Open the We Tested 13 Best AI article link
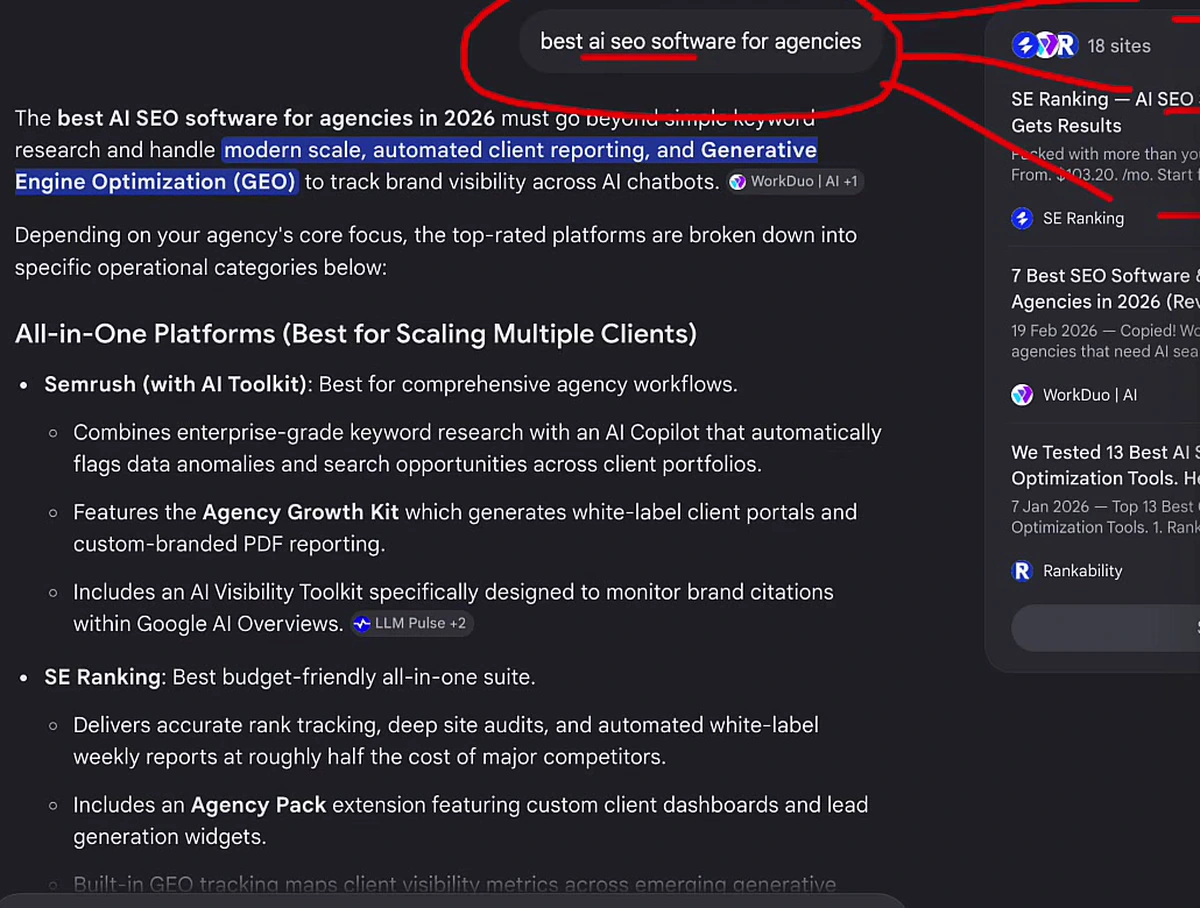 coord(1105,465)
